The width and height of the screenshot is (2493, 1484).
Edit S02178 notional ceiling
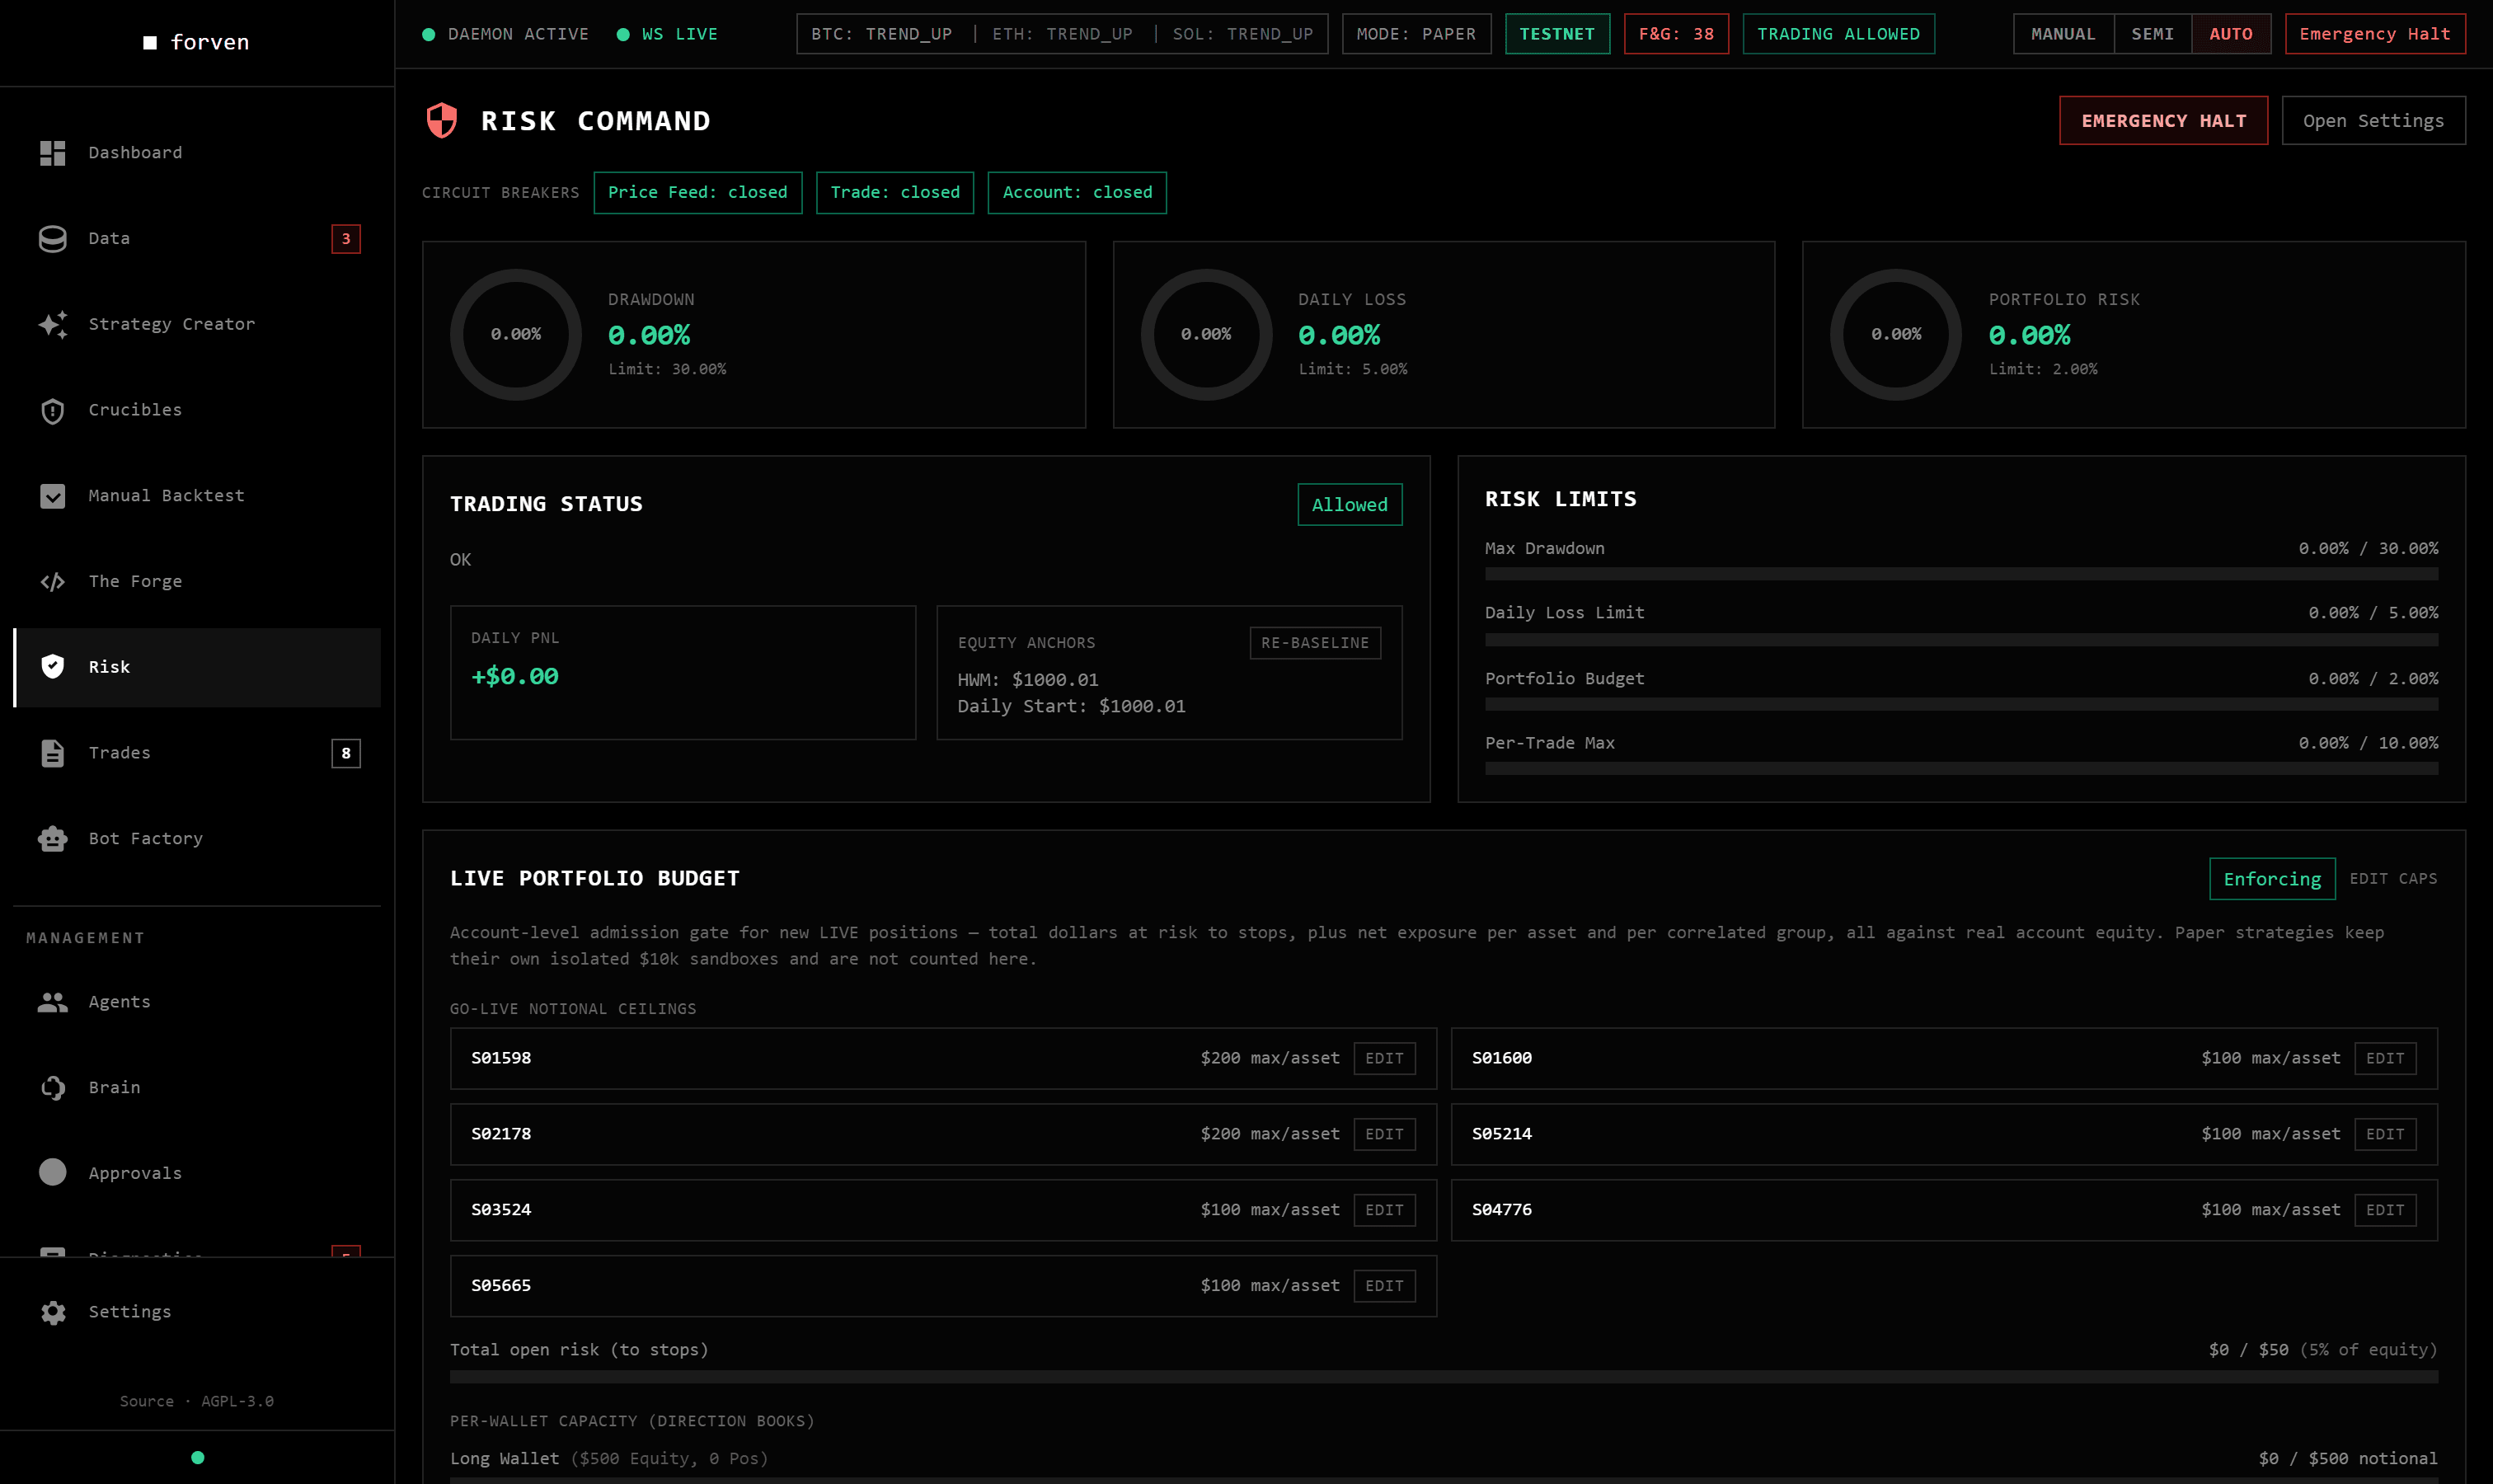pyautogui.click(x=1384, y=1134)
